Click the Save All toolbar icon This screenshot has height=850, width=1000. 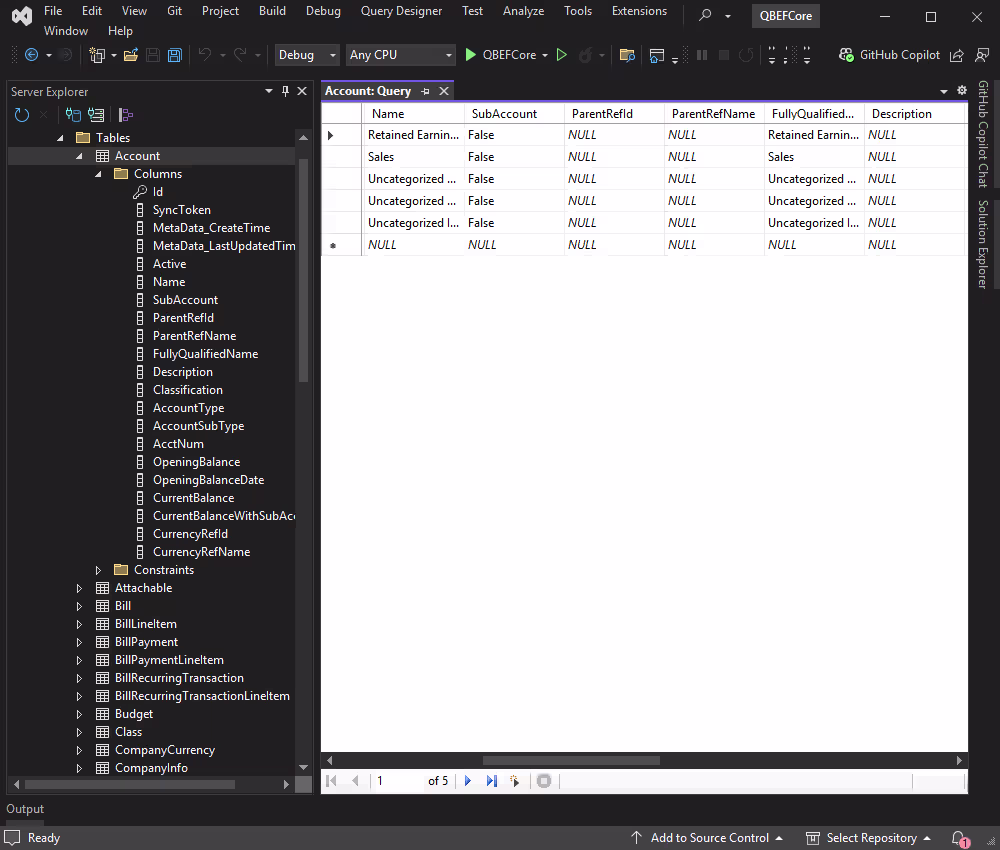click(175, 55)
